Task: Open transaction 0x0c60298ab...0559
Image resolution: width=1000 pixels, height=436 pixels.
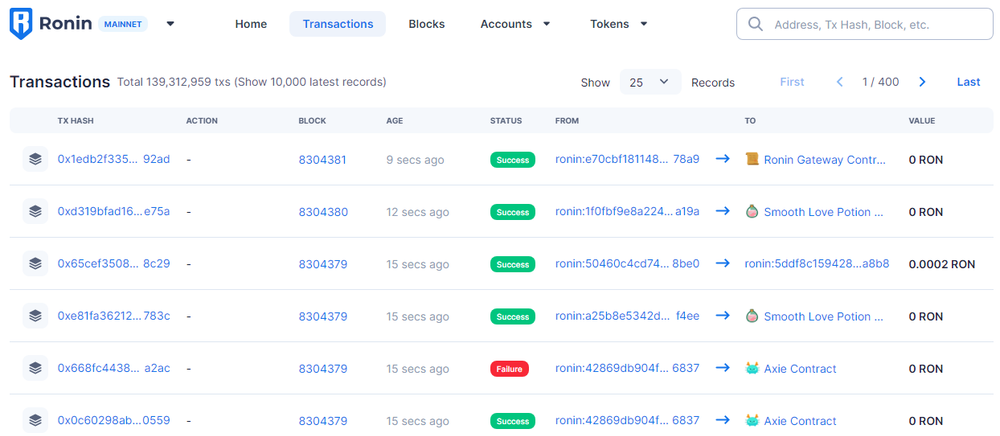Action: (114, 421)
